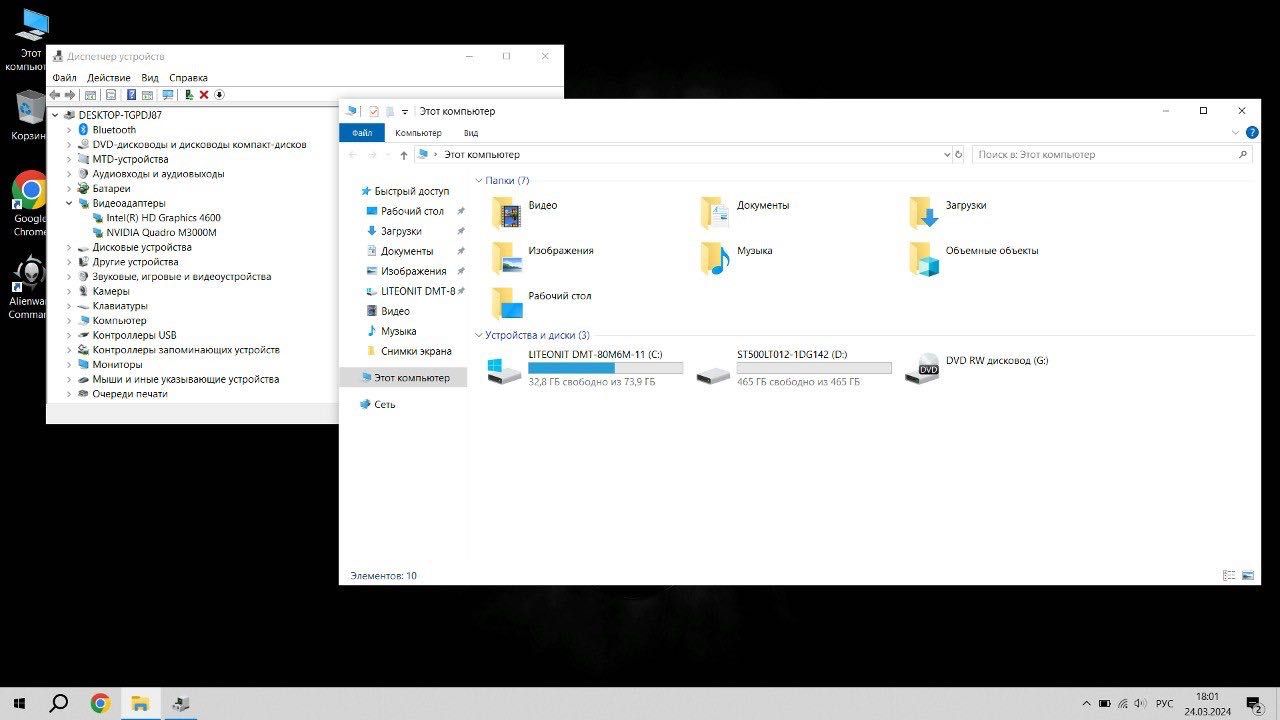This screenshot has height=720, width=1280.
Task: Open the Вид menu in Device Manager
Action: 150,77
